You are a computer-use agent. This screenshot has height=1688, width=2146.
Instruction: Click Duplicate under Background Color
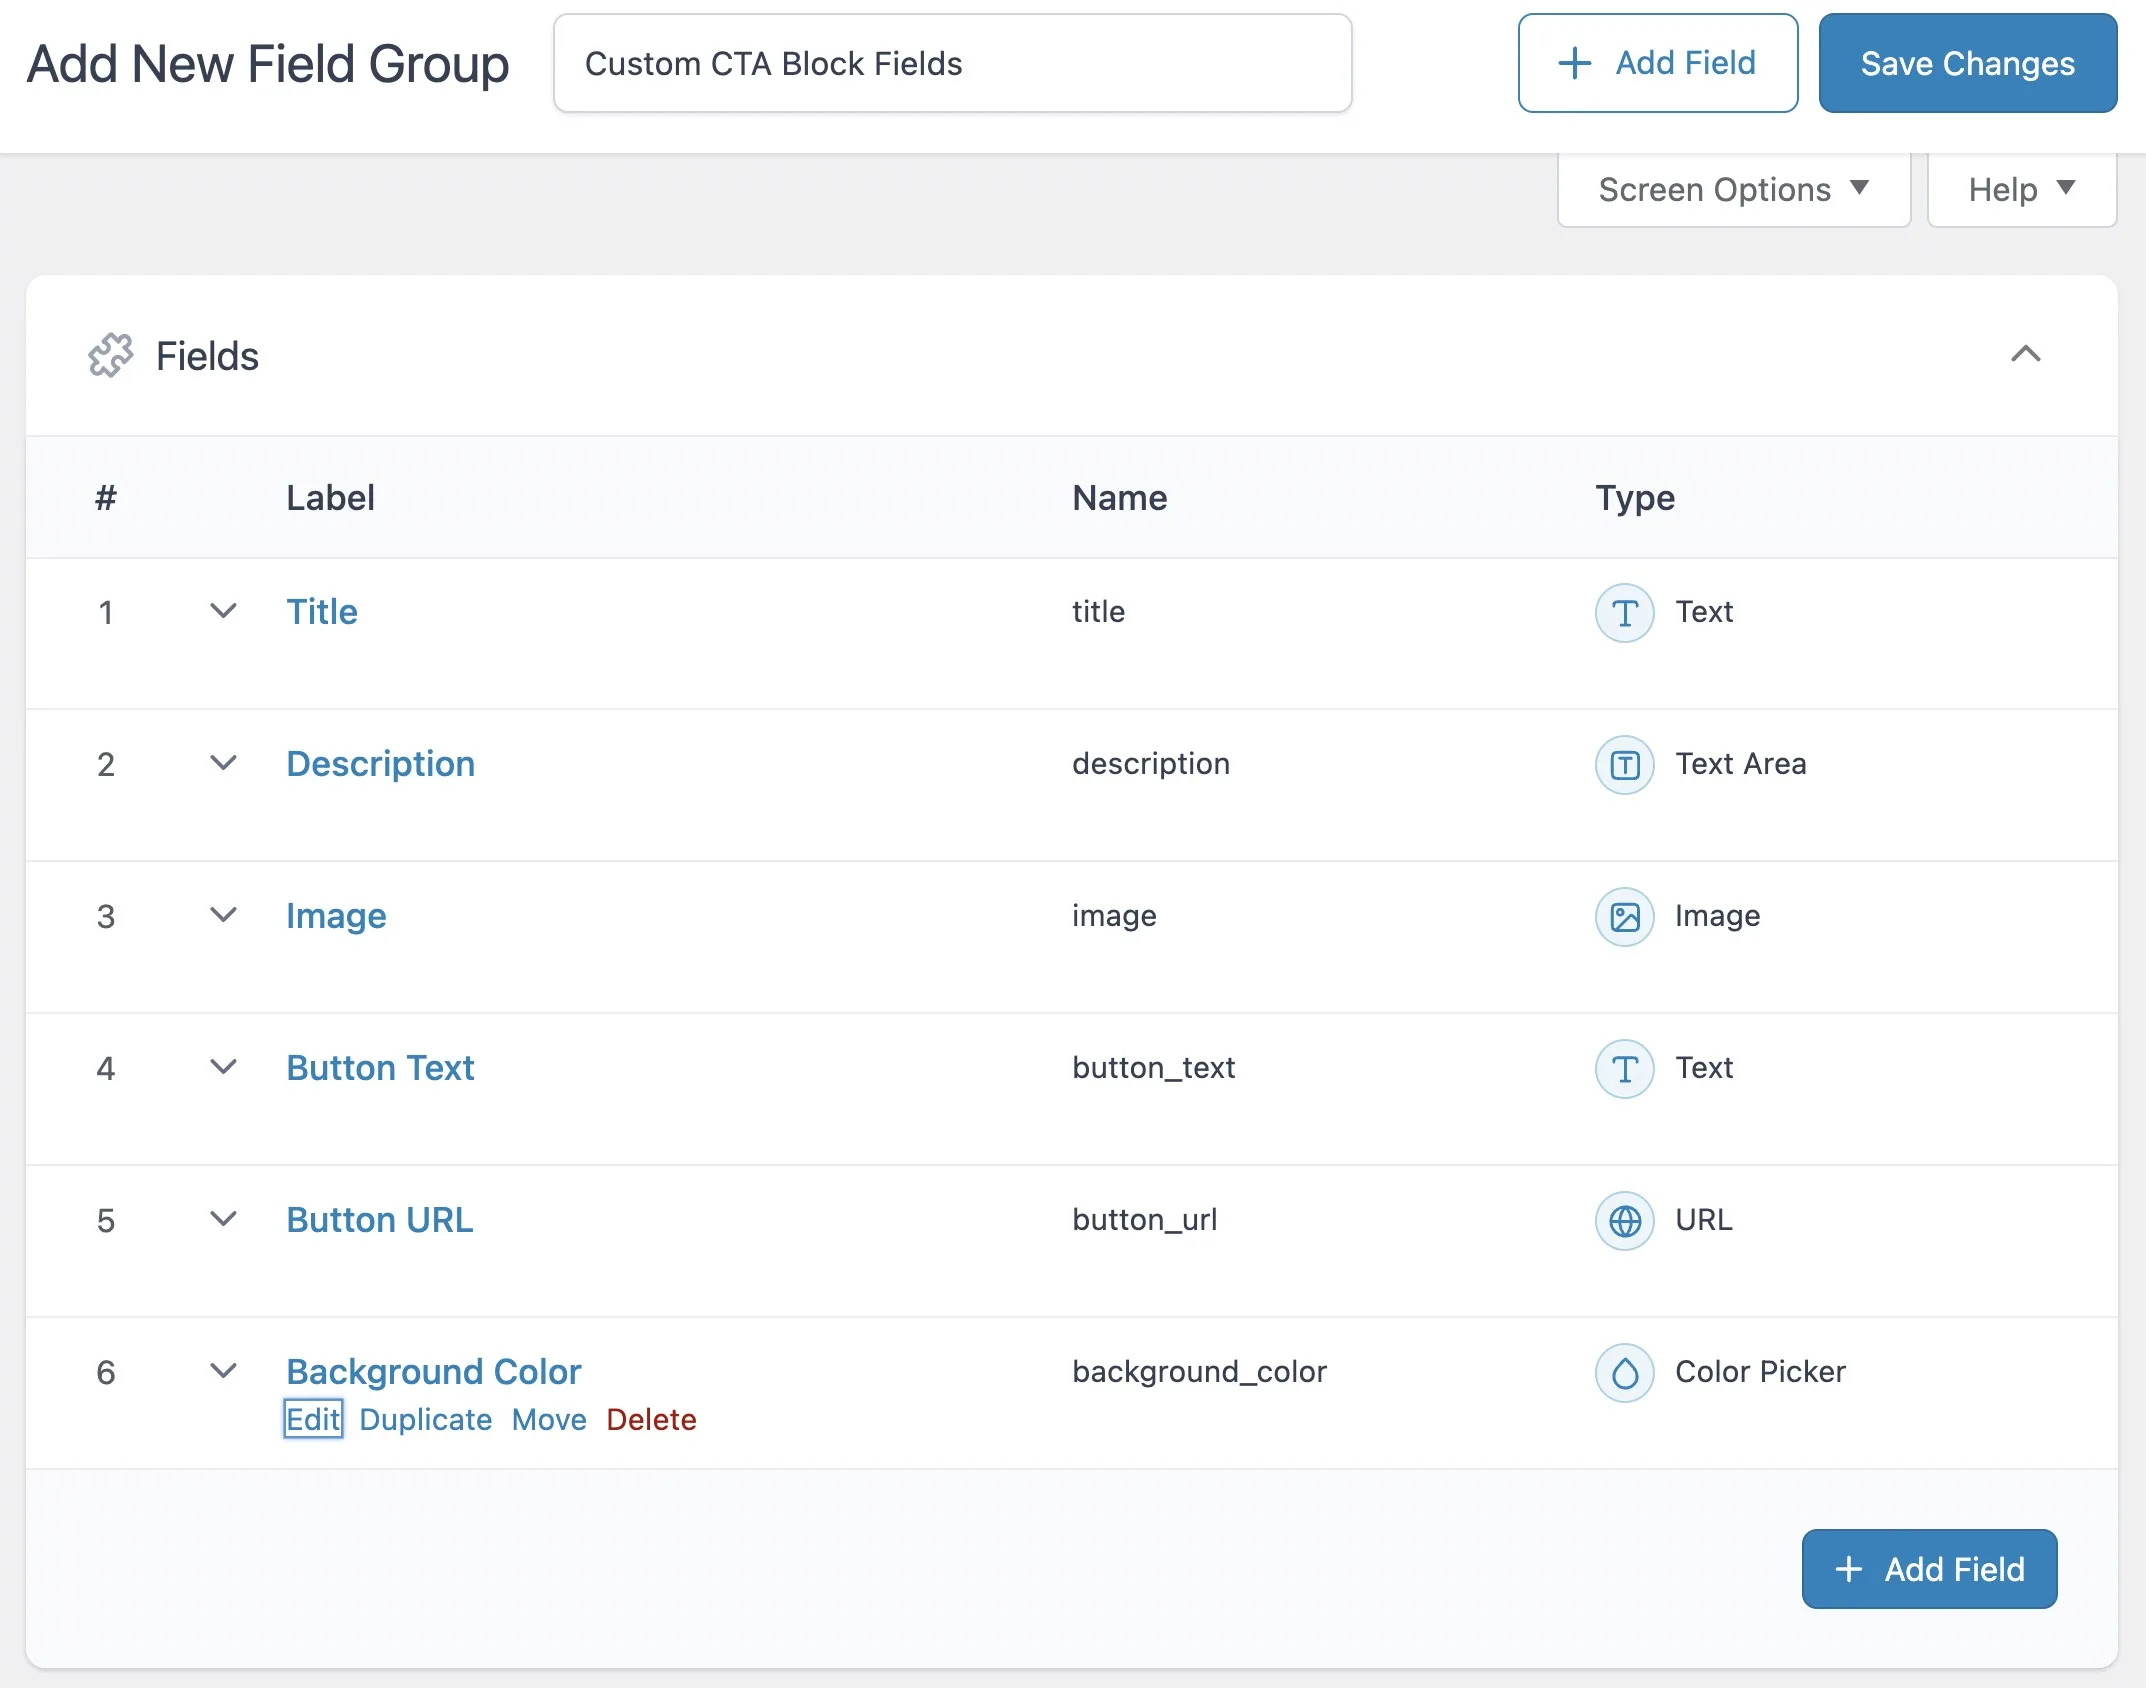(426, 1419)
